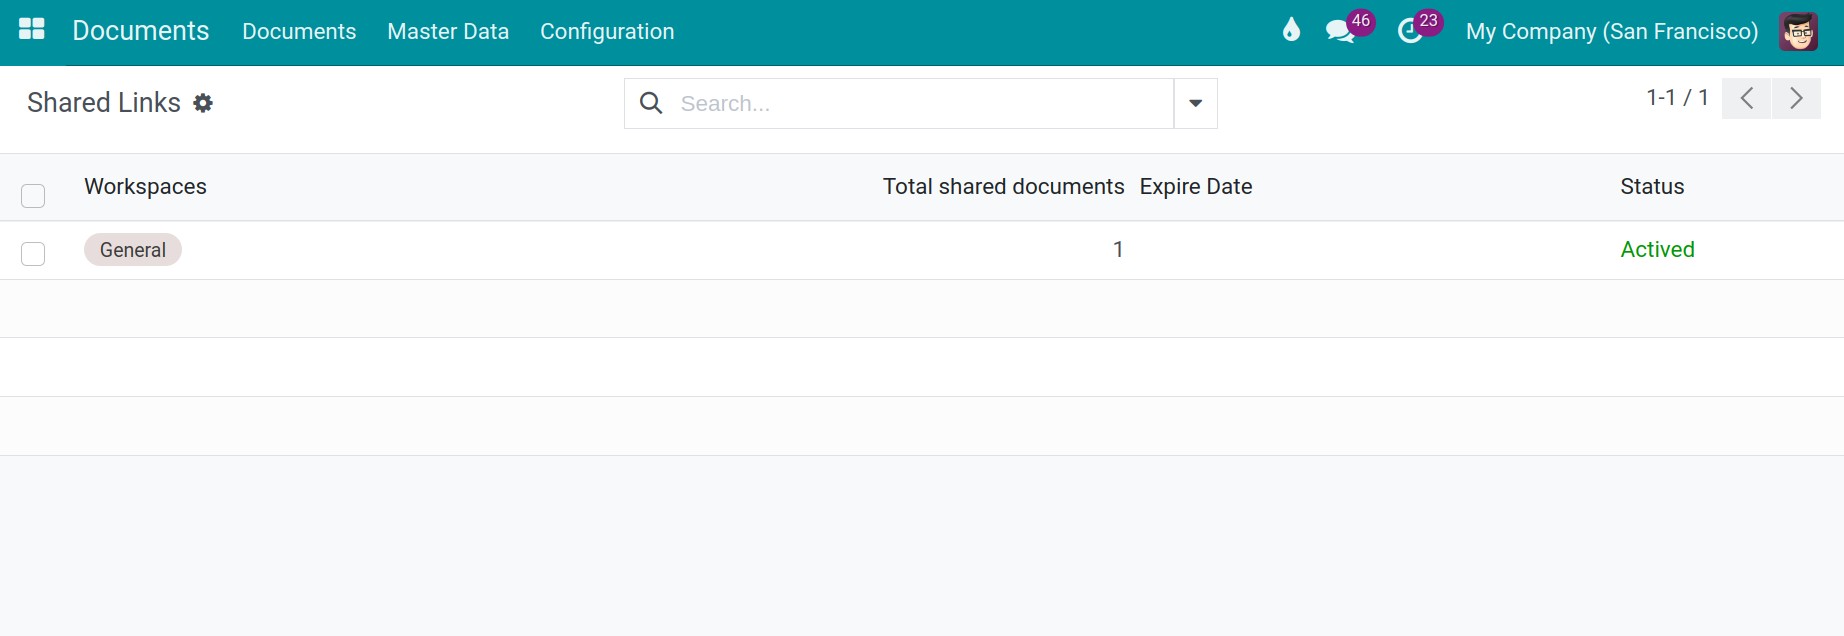Click the Shared Links gear settings icon
Image resolution: width=1844 pixels, height=636 pixels.
[203, 103]
